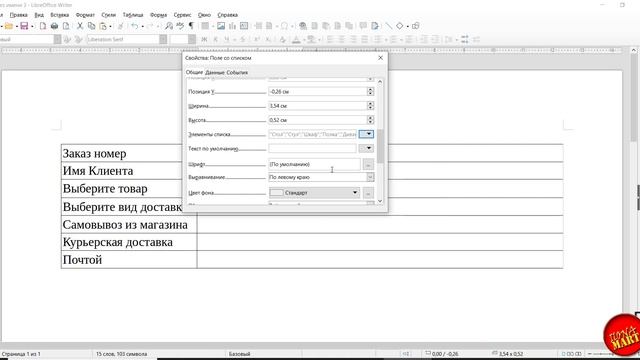Open Find and Replace magnifier icon
The height and width of the screenshot is (360, 640).
[169, 26]
